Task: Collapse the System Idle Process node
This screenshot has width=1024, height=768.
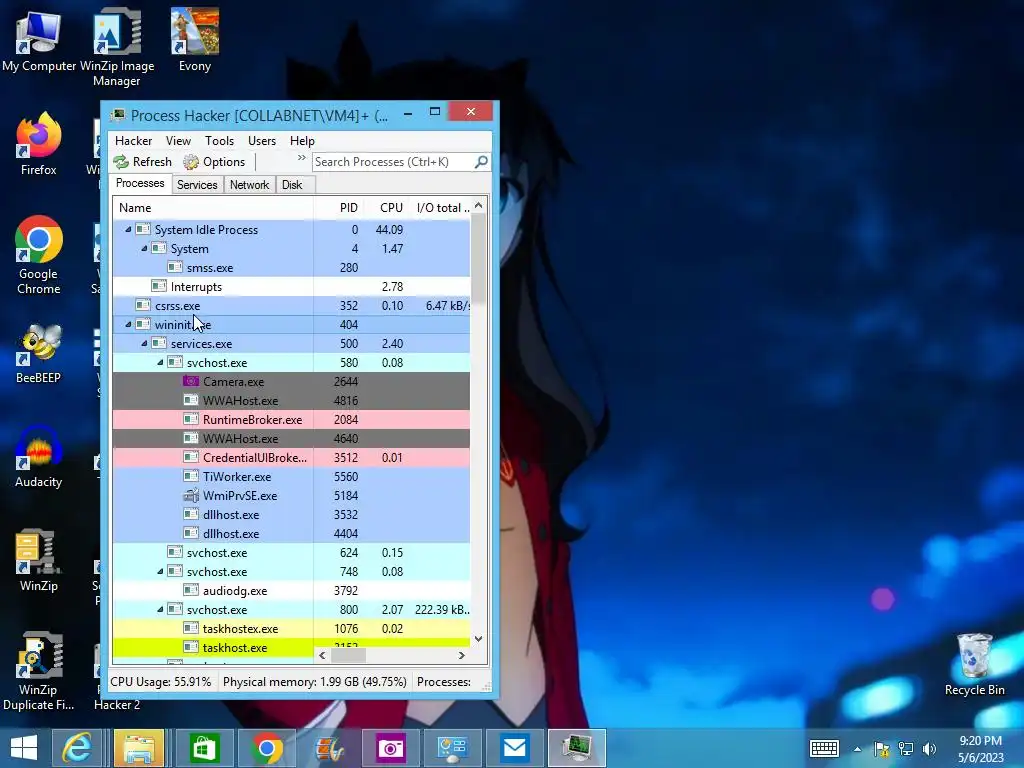Action: click(128, 229)
